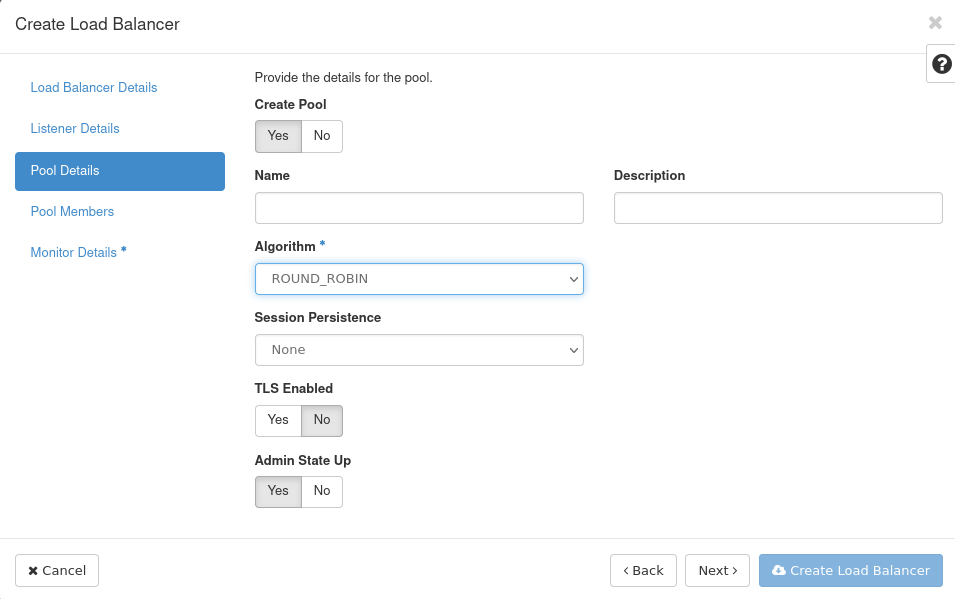Image resolution: width=955 pixels, height=599 pixels.
Task: Click Create Load Balancer button
Action: [851, 570]
